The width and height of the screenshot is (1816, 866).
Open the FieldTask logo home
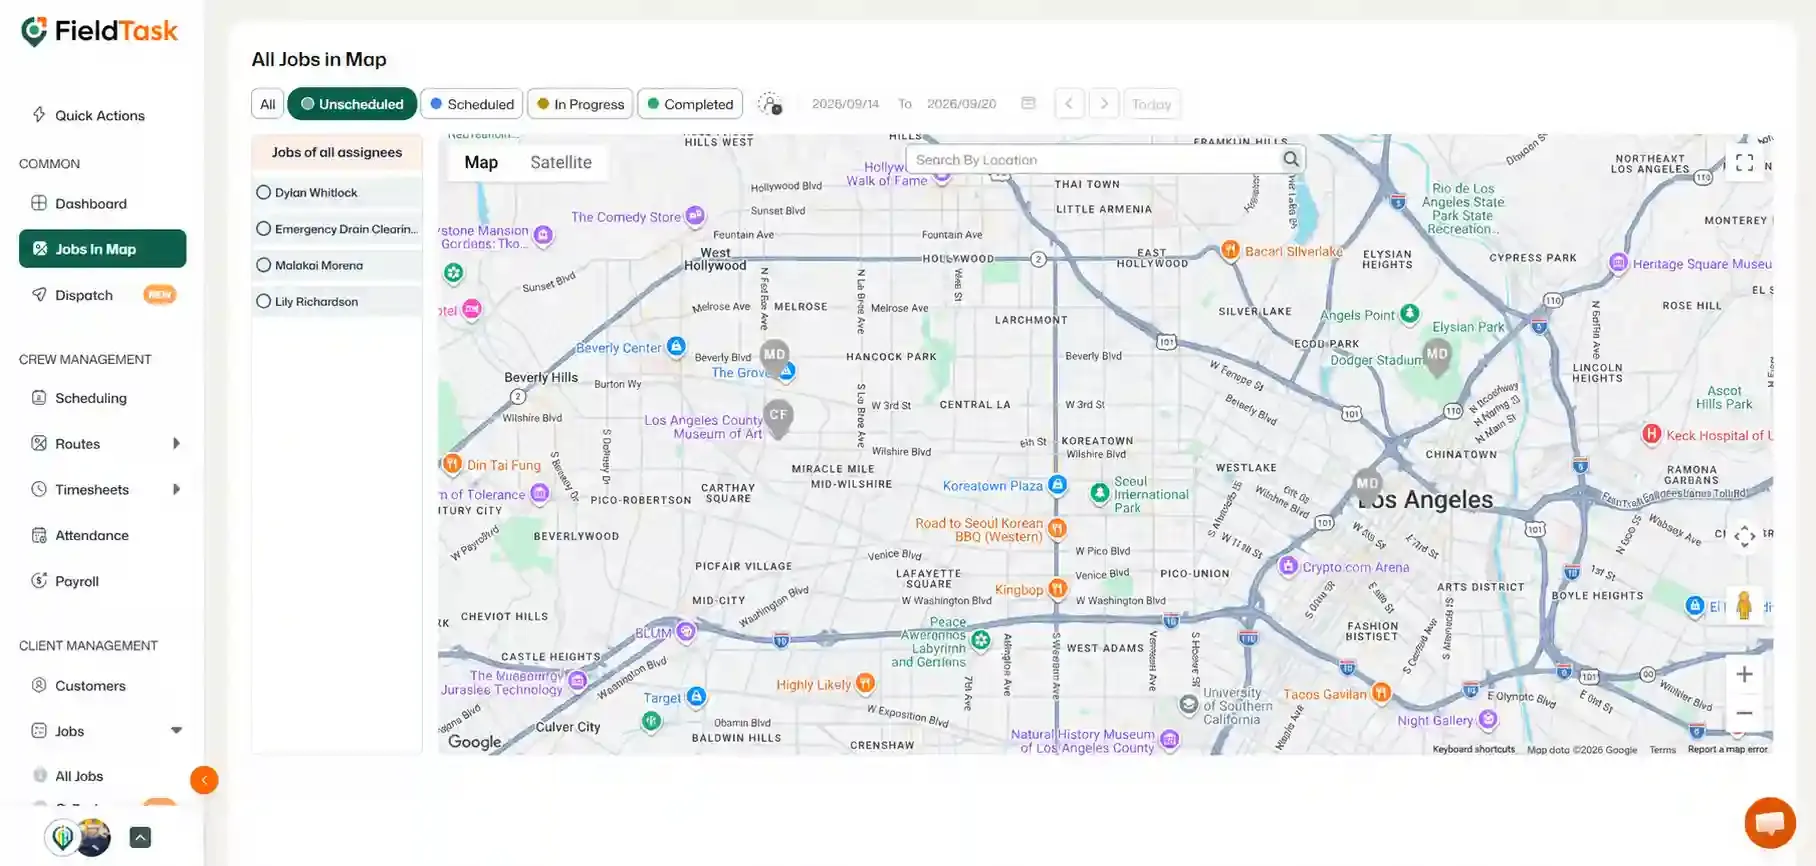click(x=99, y=32)
